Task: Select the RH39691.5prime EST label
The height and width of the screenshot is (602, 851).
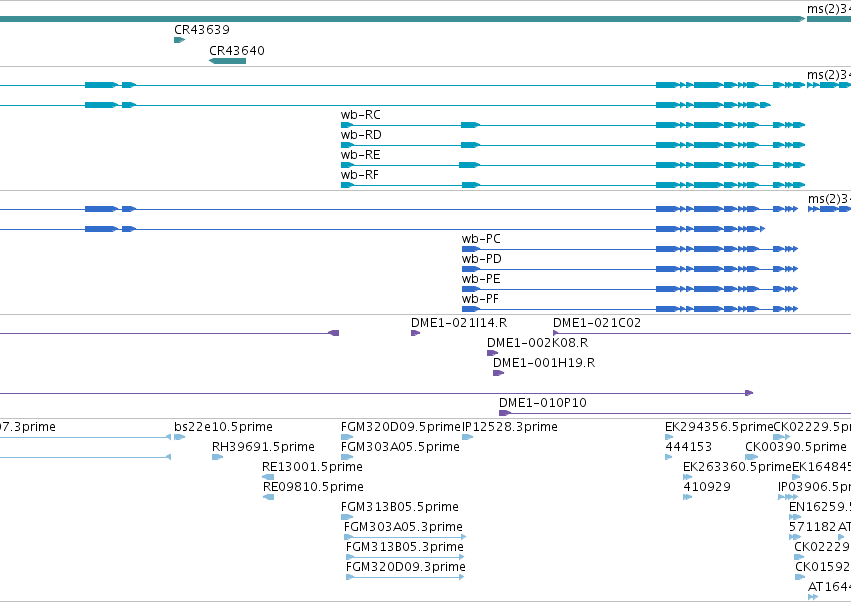Action: 263,447
